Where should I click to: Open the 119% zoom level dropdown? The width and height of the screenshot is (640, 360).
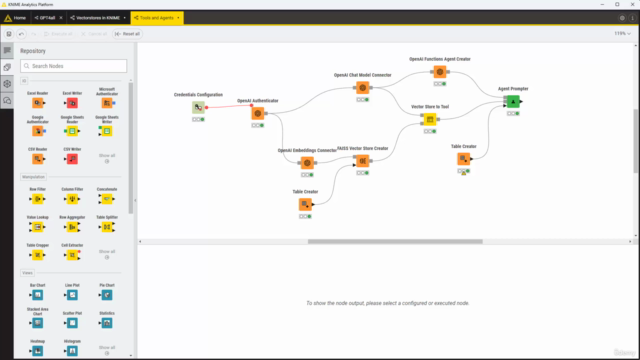tap(622, 33)
